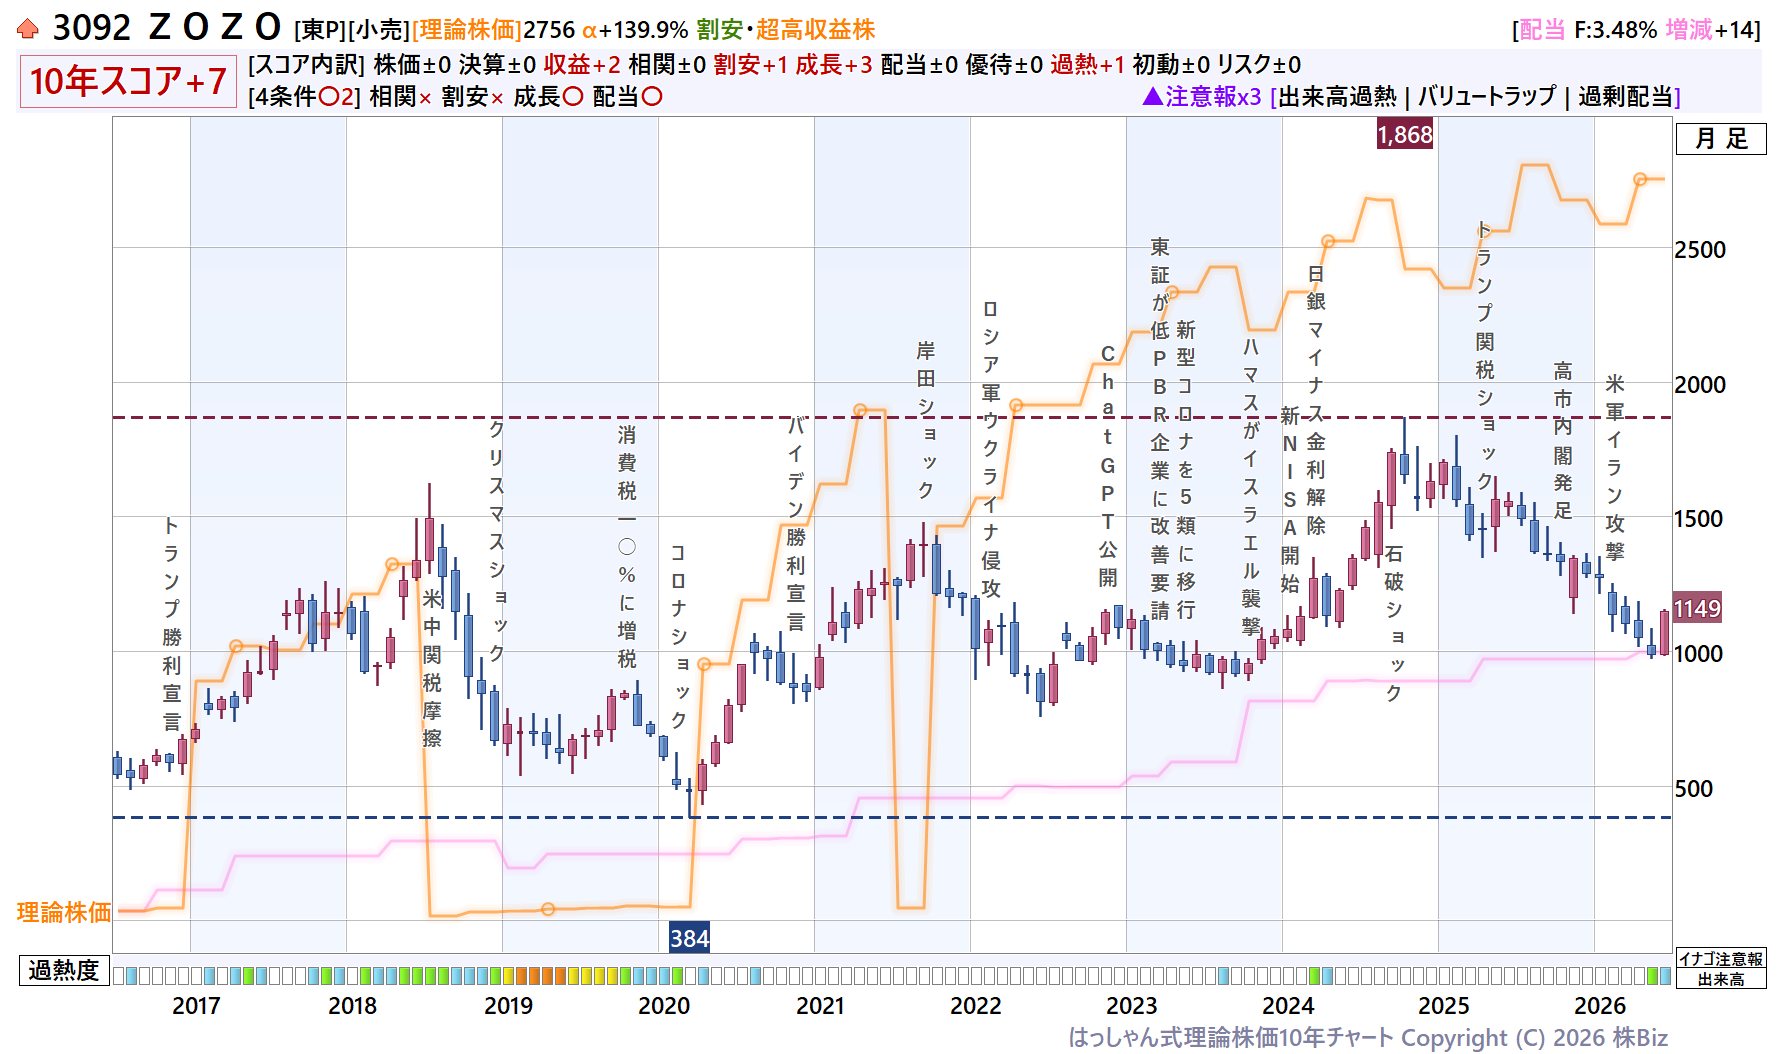The width and height of the screenshot is (1780, 1054).
Task: Click the 新NISA開始 event annotation
Action: (1290, 500)
